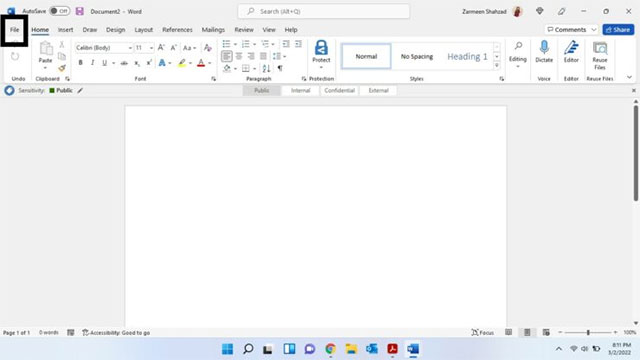Screen dimensions: 640x360
Task: Click Decrease Font Size icon
Action: coord(173,47)
